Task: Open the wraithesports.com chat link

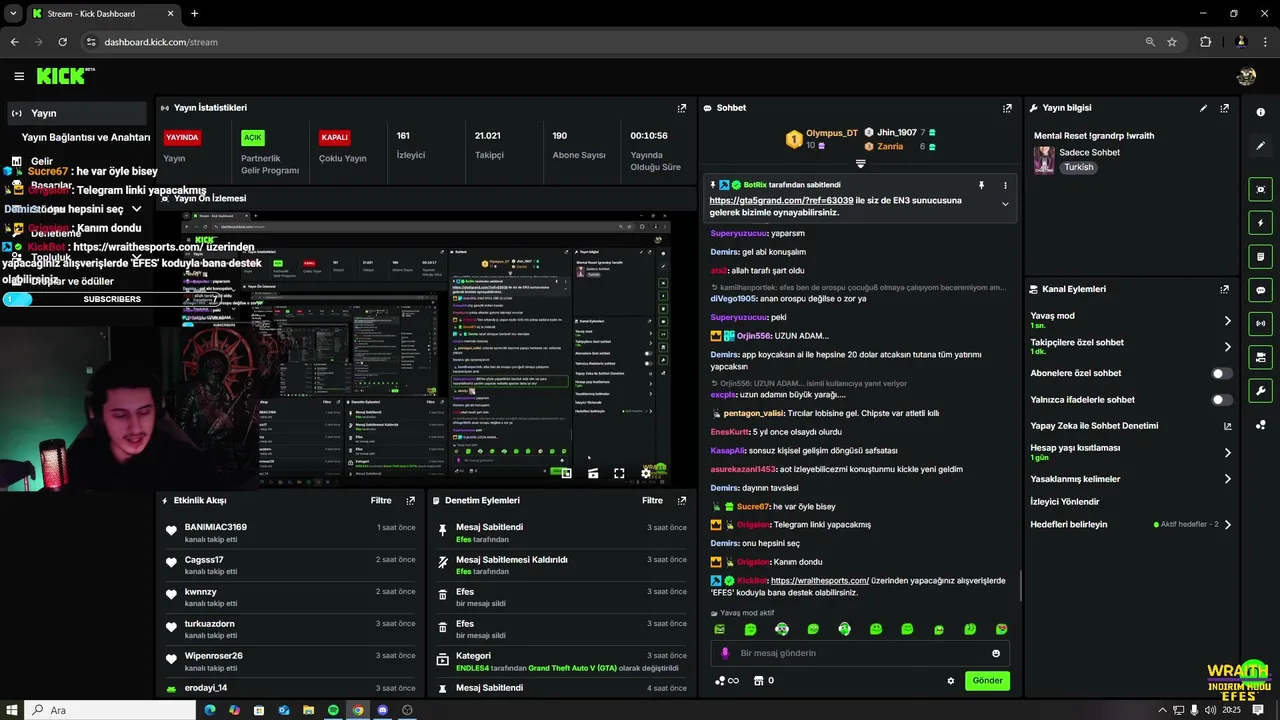Action: click(820, 580)
